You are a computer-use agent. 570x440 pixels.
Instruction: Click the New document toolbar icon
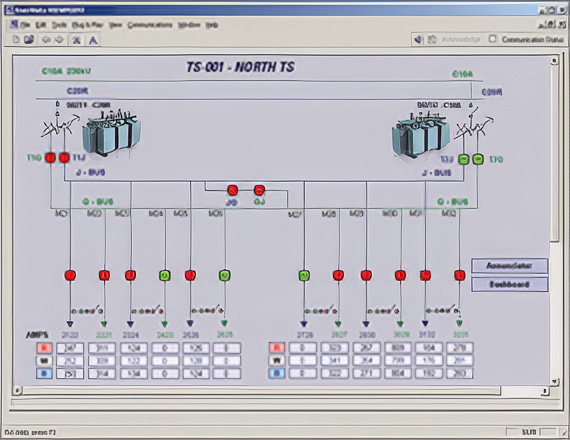[16, 39]
